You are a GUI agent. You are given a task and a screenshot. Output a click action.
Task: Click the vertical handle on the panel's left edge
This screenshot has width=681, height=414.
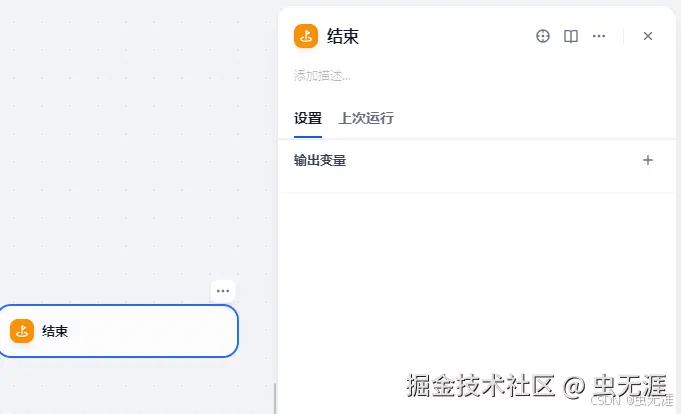pos(275,398)
